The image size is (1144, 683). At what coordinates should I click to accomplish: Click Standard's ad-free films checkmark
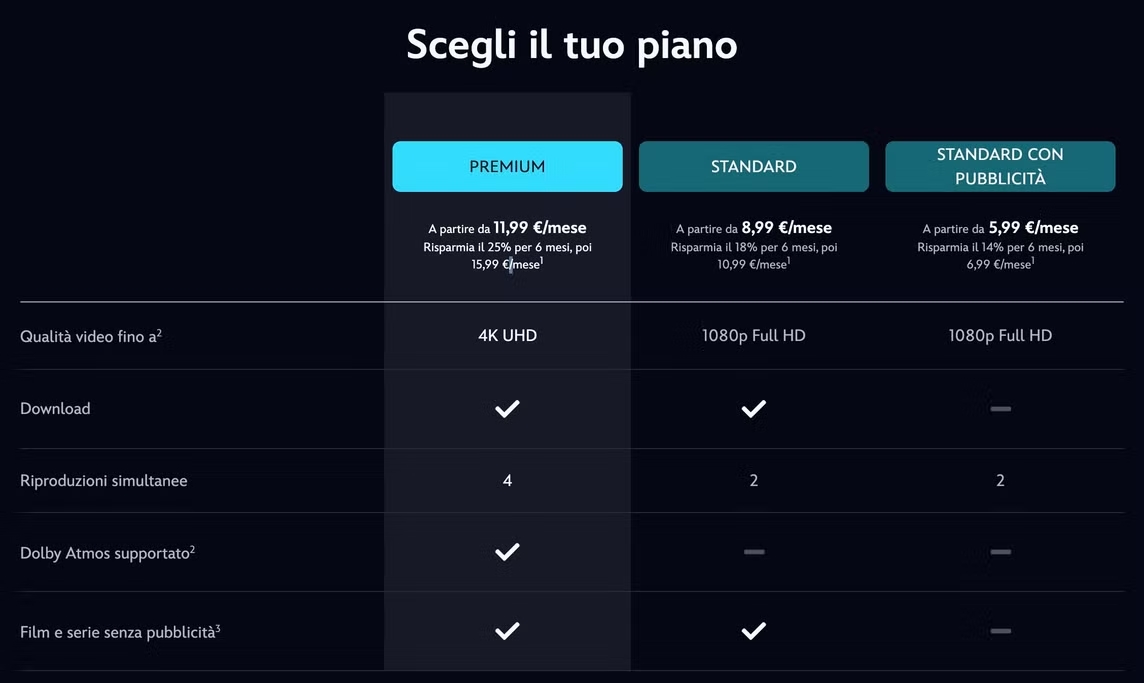(754, 630)
